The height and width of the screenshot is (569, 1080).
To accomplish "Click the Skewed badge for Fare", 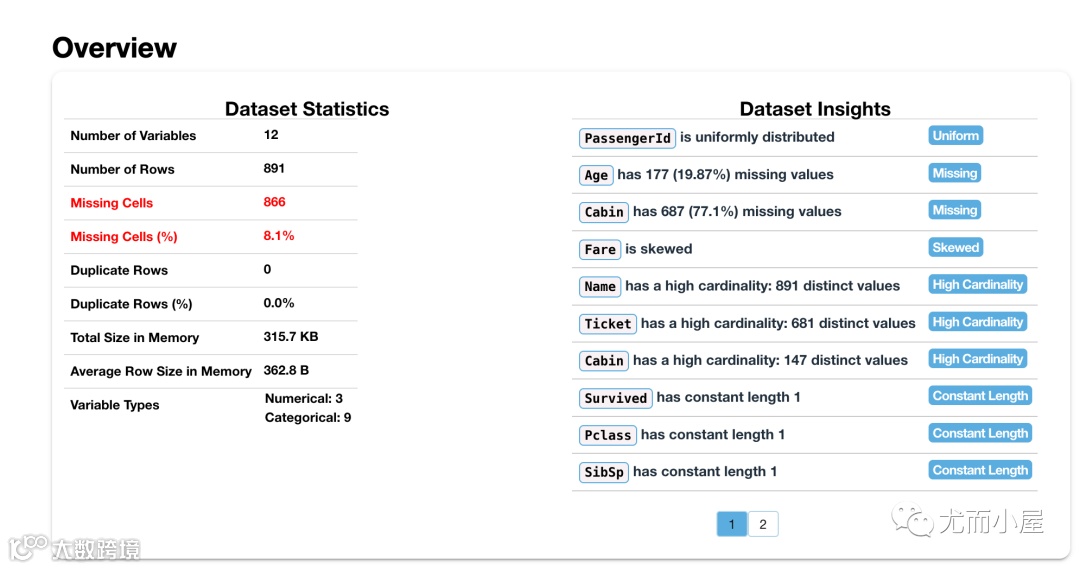I will [x=956, y=247].
